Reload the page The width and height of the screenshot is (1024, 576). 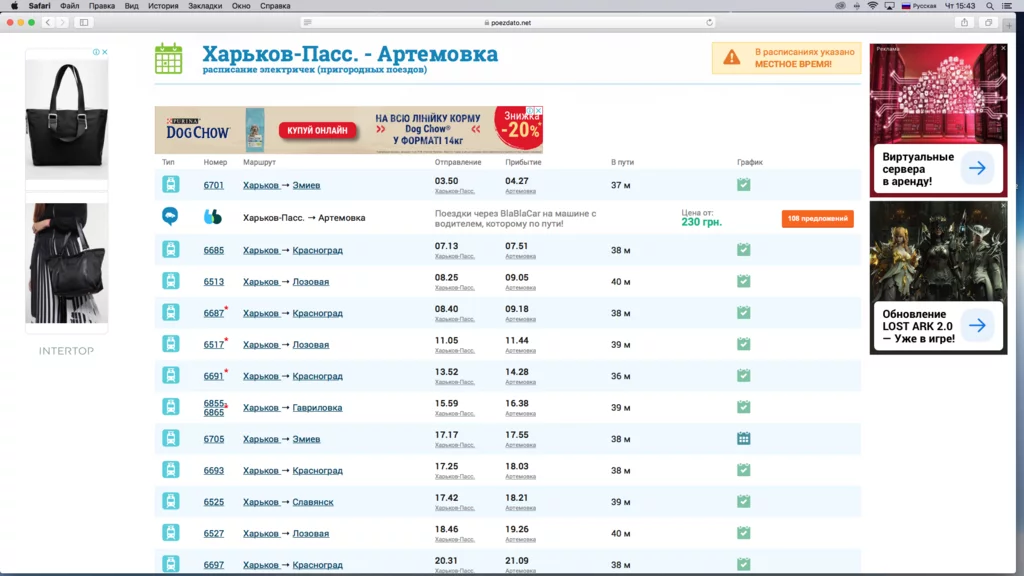coord(709,22)
